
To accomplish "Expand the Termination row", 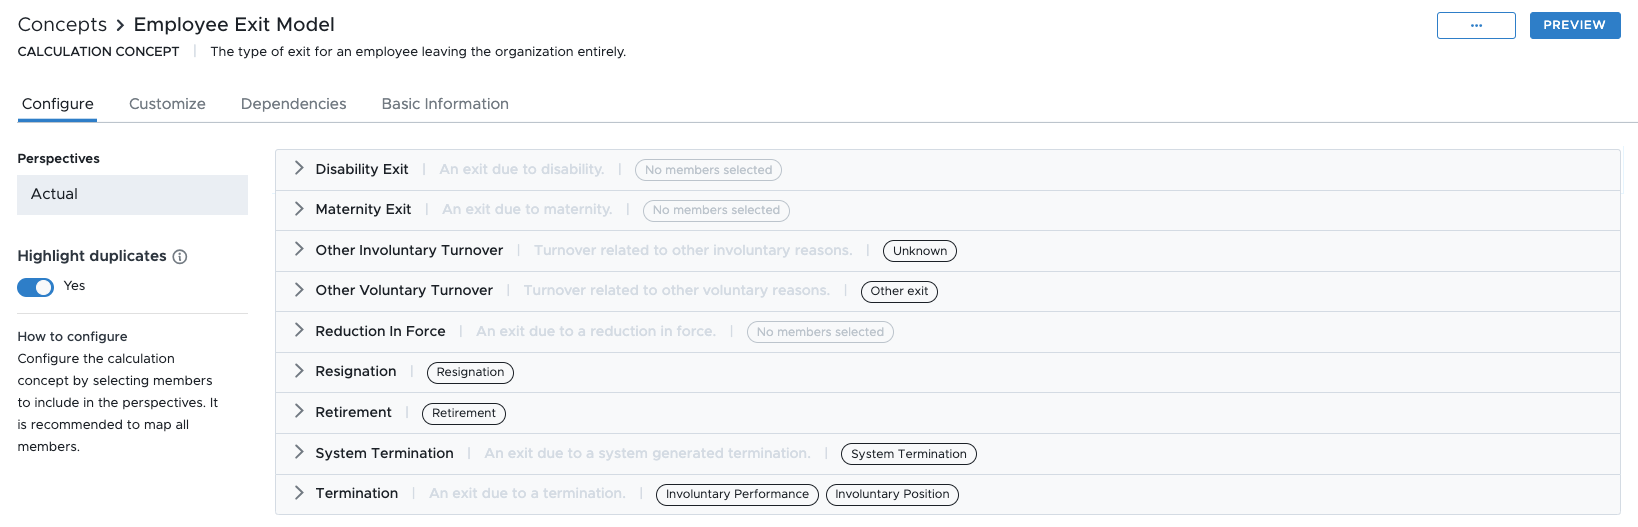I will coord(299,493).
